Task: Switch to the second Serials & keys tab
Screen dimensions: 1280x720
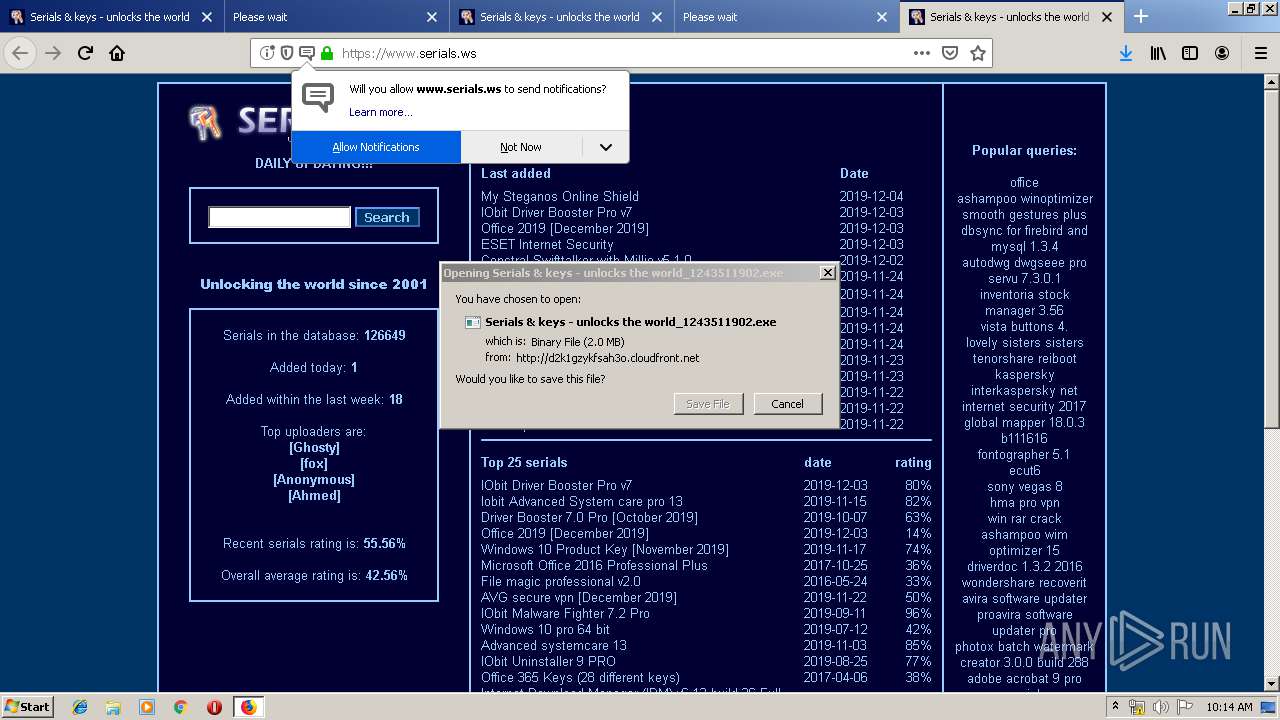Action: coord(561,17)
